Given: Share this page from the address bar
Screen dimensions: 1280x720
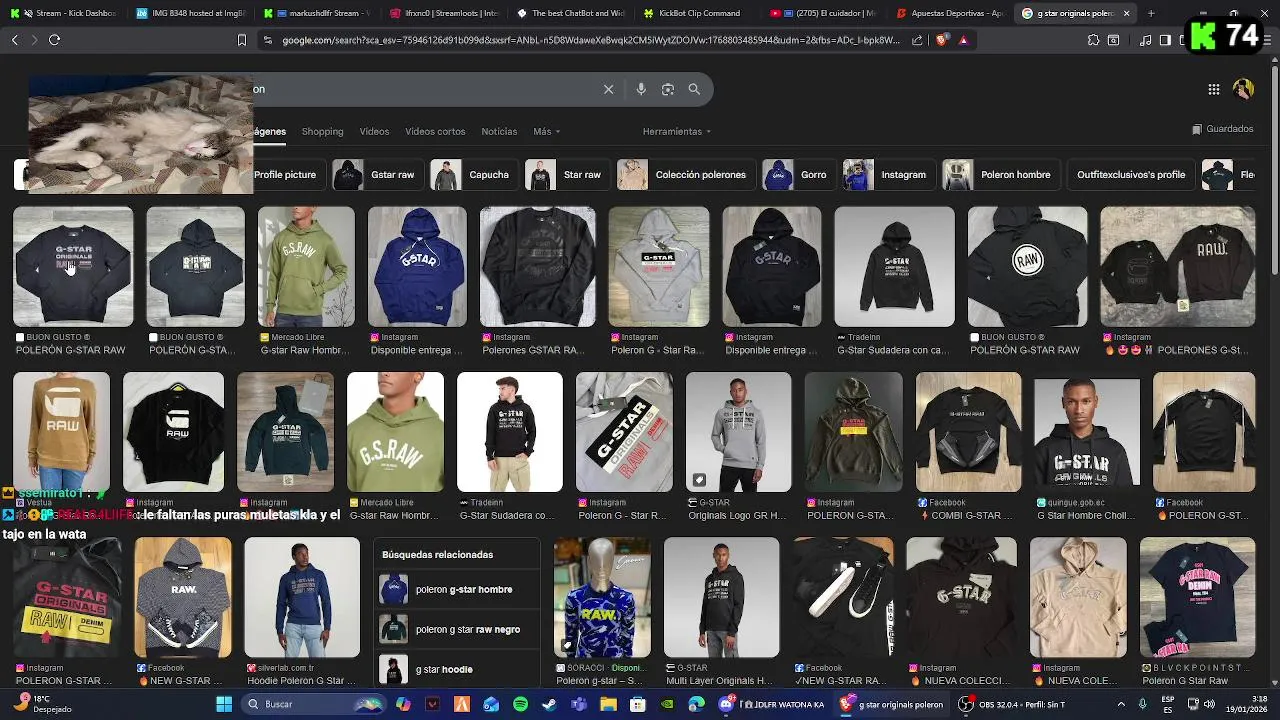Looking at the screenshot, I should (917, 40).
